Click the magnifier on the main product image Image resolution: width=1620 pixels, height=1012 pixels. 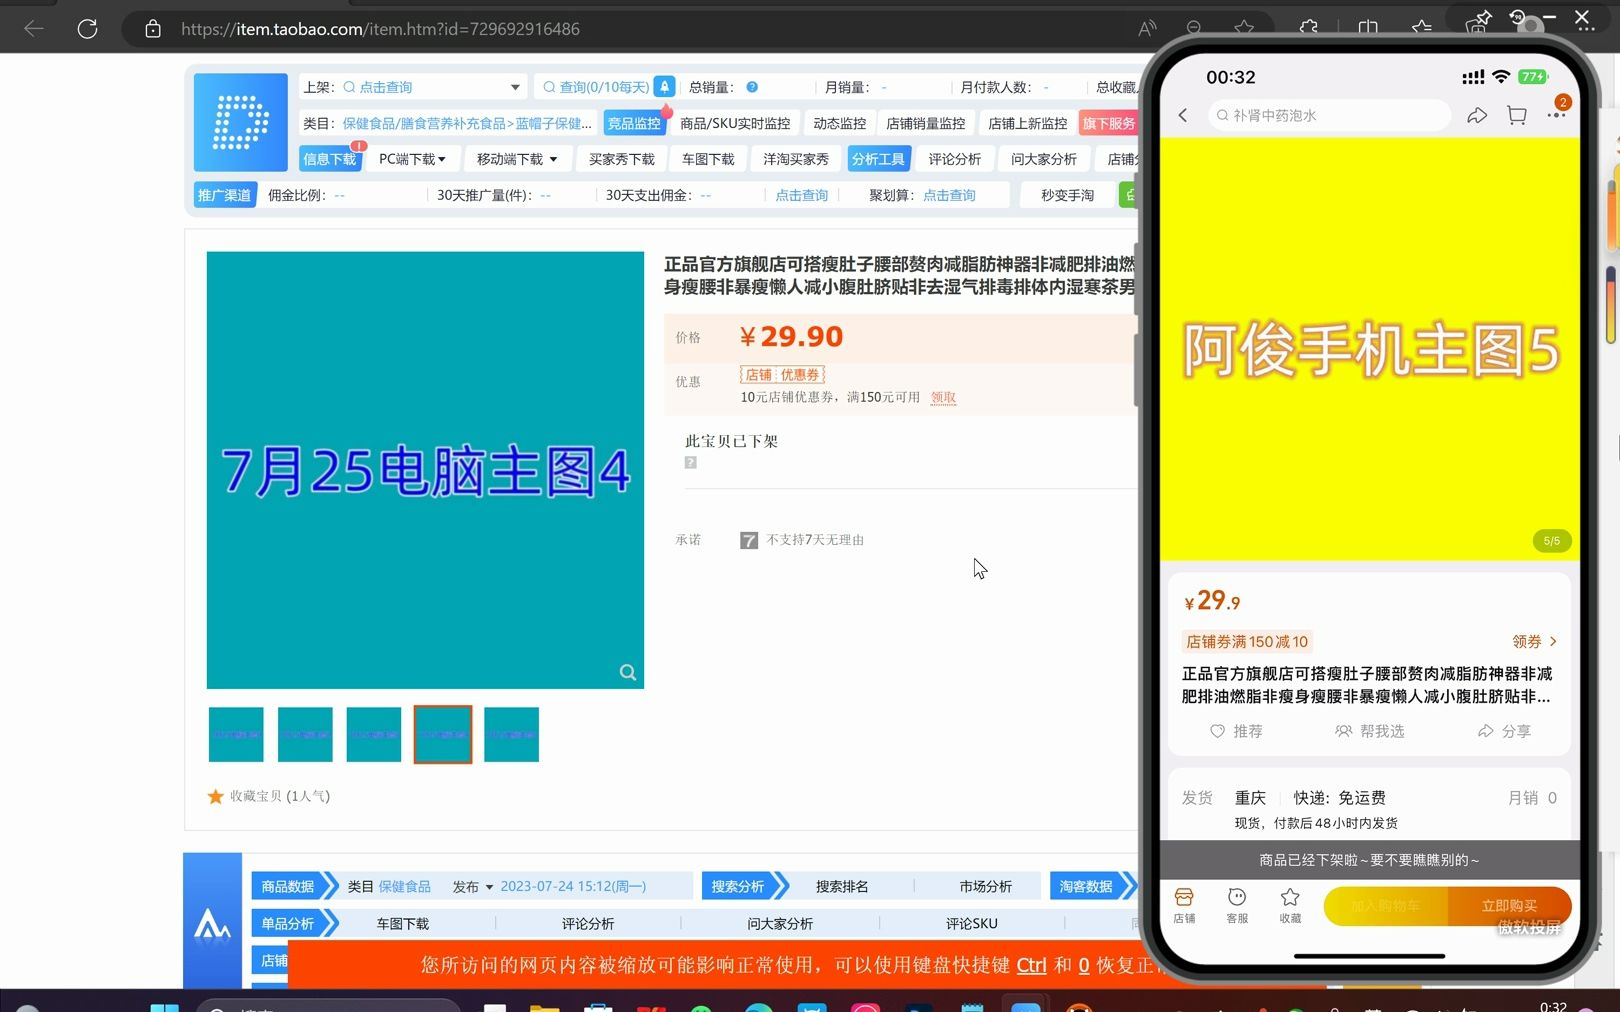(x=628, y=672)
